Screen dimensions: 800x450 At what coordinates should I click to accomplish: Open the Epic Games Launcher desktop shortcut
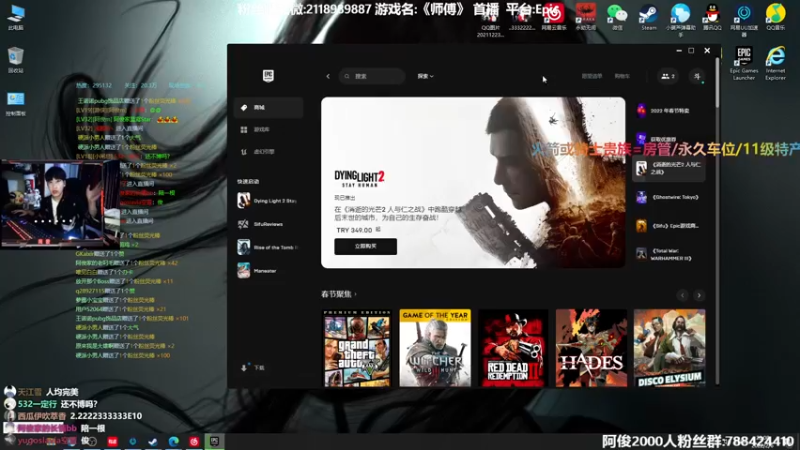tap(743, 63)
